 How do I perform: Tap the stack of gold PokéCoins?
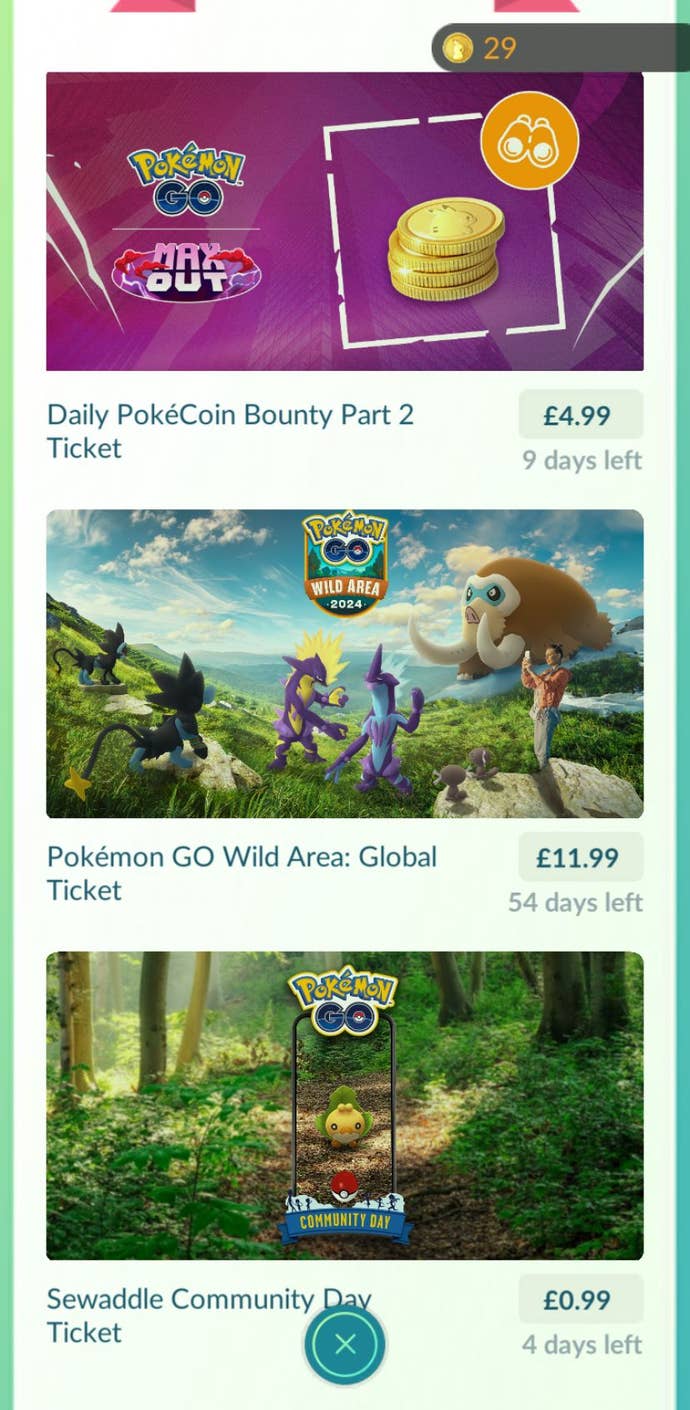pos(446,249)
